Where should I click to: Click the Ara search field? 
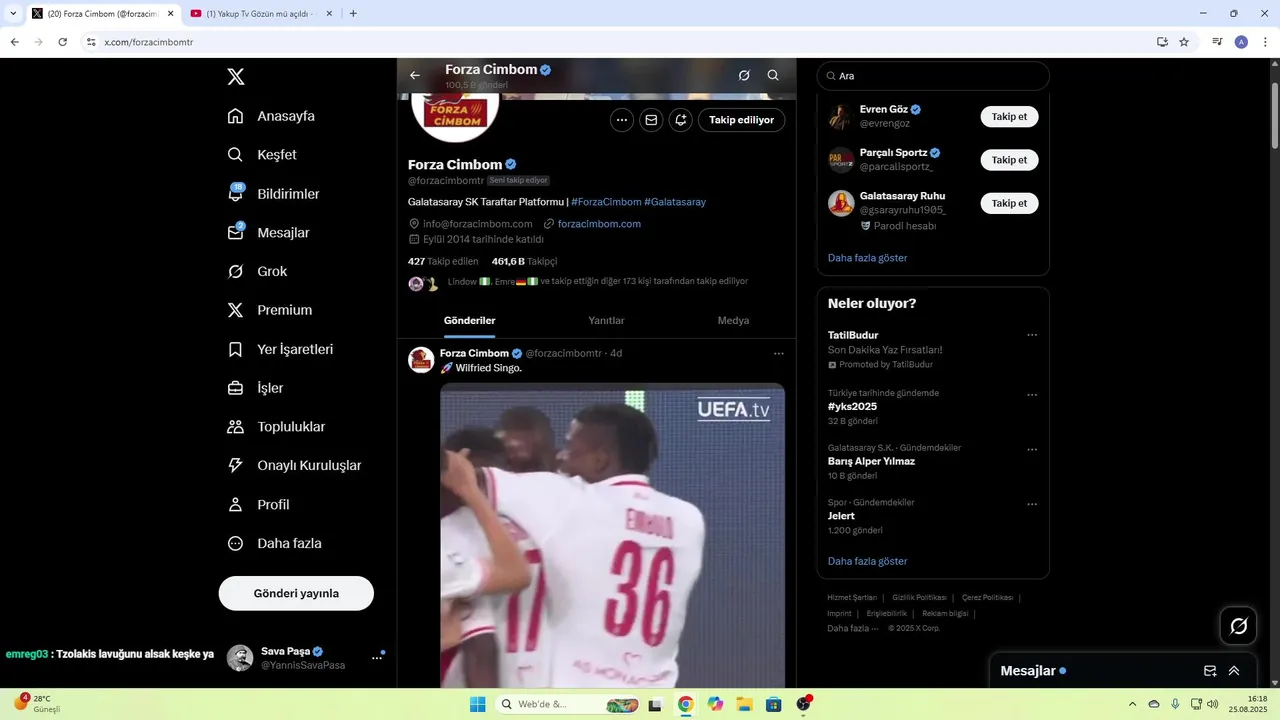pos(933,76)
